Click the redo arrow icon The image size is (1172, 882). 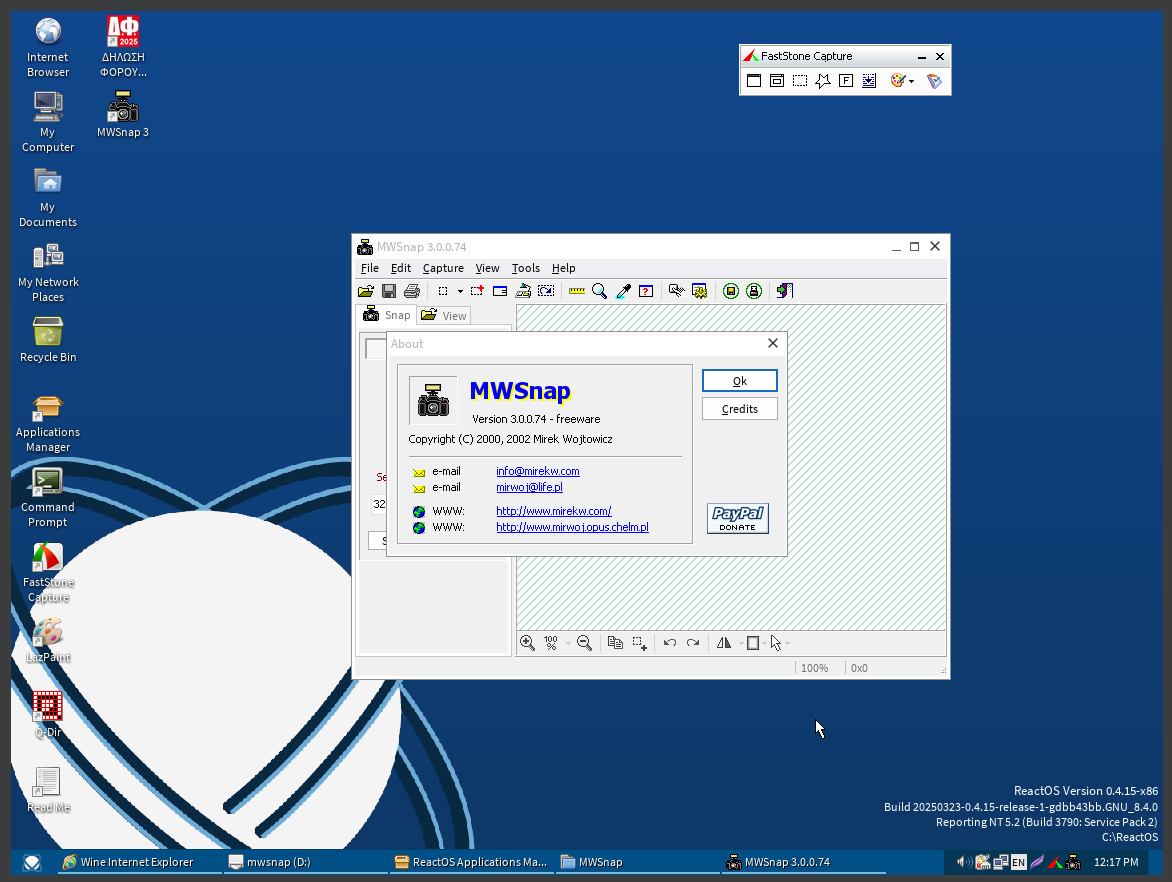click(693, 643)
